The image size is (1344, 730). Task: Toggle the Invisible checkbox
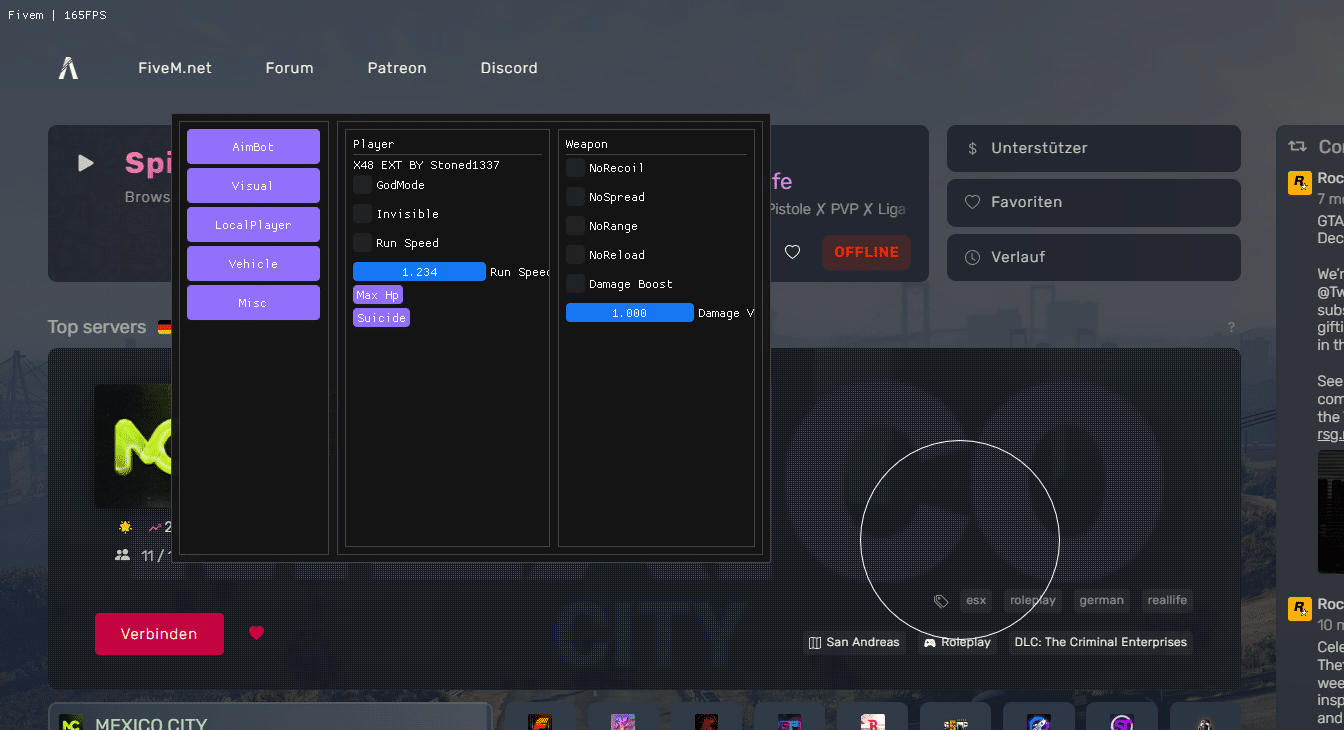coord(363,214)
